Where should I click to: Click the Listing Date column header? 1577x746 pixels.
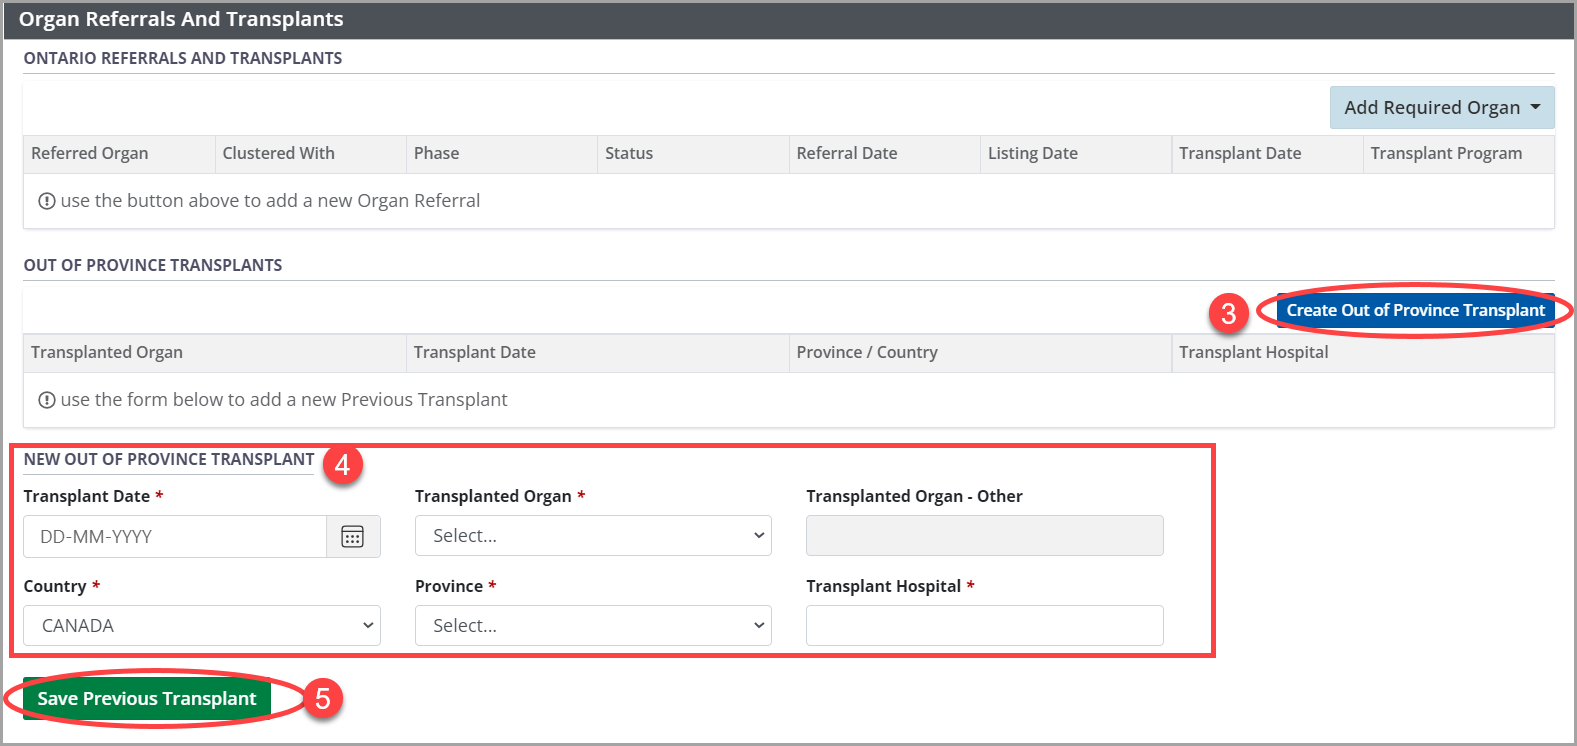(x=1033, y=154)
